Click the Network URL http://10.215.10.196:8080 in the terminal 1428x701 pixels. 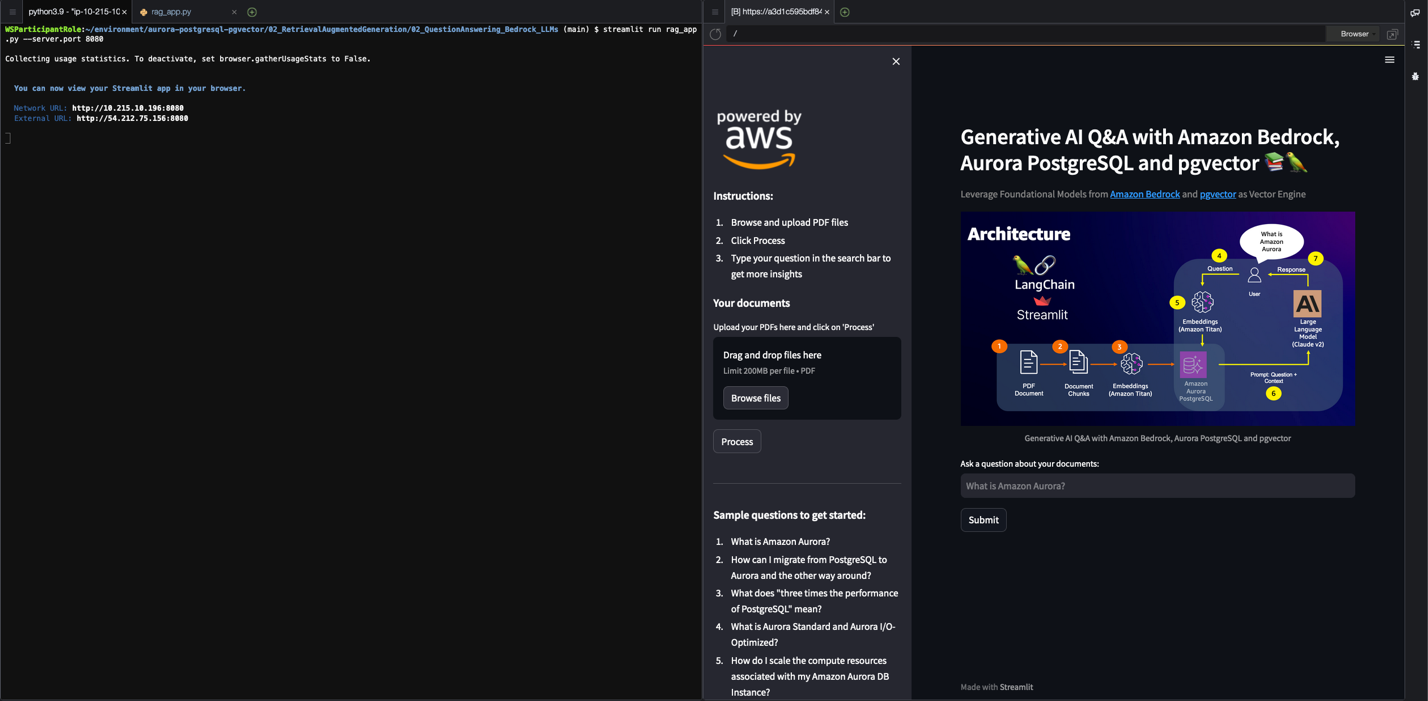coord(128,108)
